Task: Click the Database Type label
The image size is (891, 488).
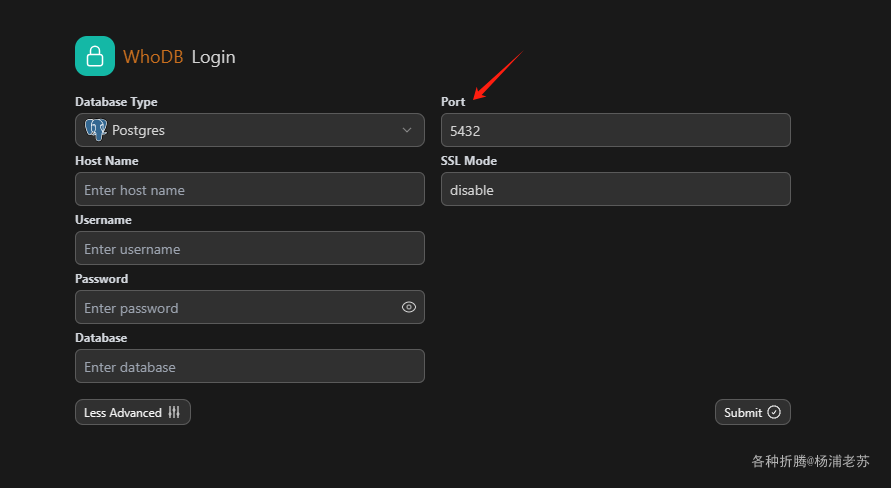Action: (116, 102)
